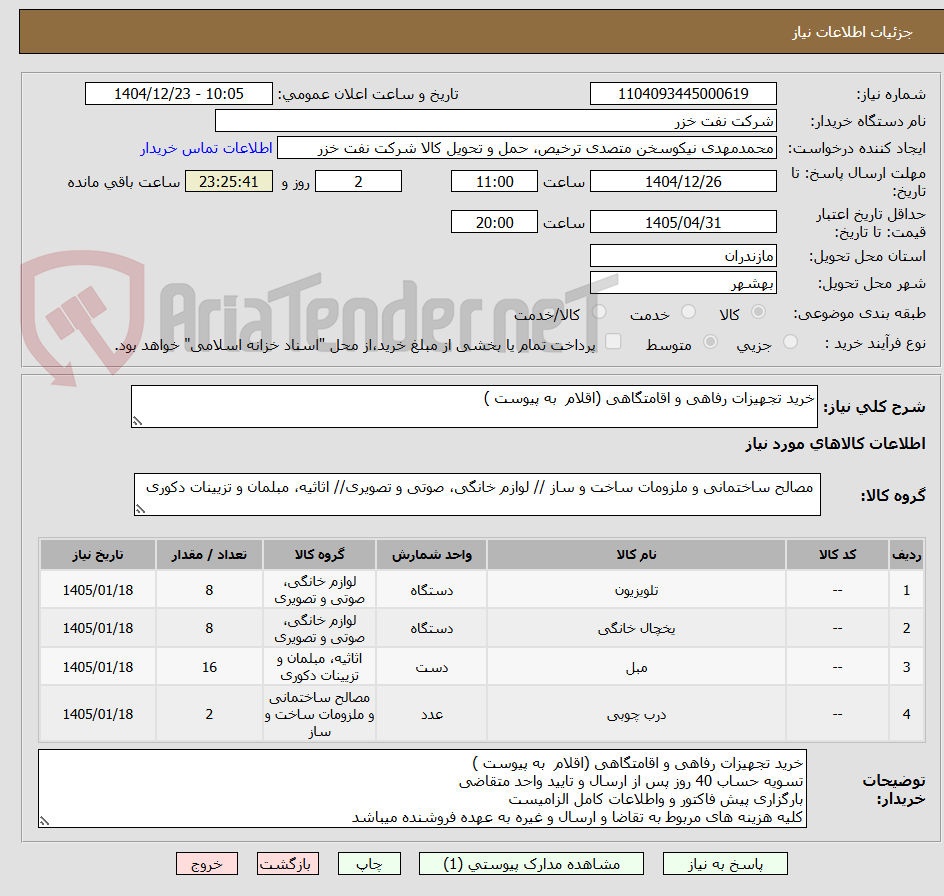The width and height of the screenshot is (944, 896).
Task: Select the یخچال خانگی item name cell
Action: coord(636,628)
